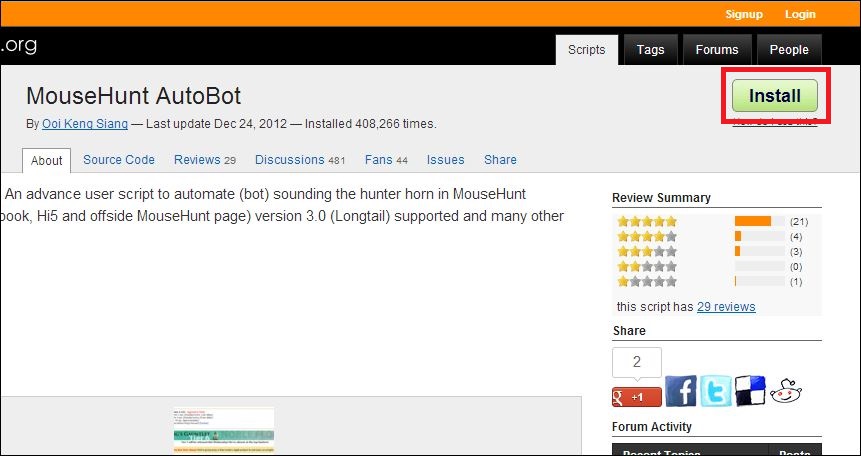Click the green Install button
Image resolution: width=861 pixels, height=456 pixels.
click(774, 96)
